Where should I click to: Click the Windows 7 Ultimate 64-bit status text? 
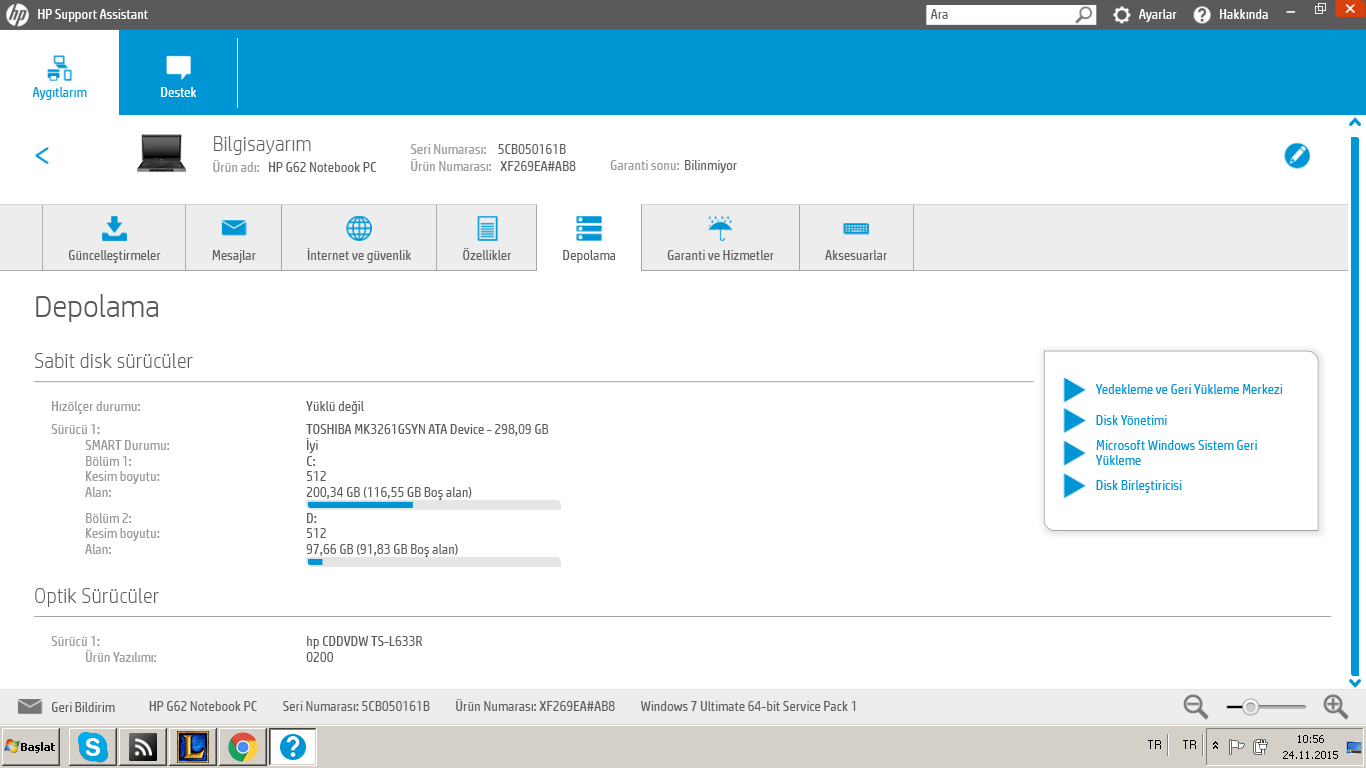click(748, 707)
